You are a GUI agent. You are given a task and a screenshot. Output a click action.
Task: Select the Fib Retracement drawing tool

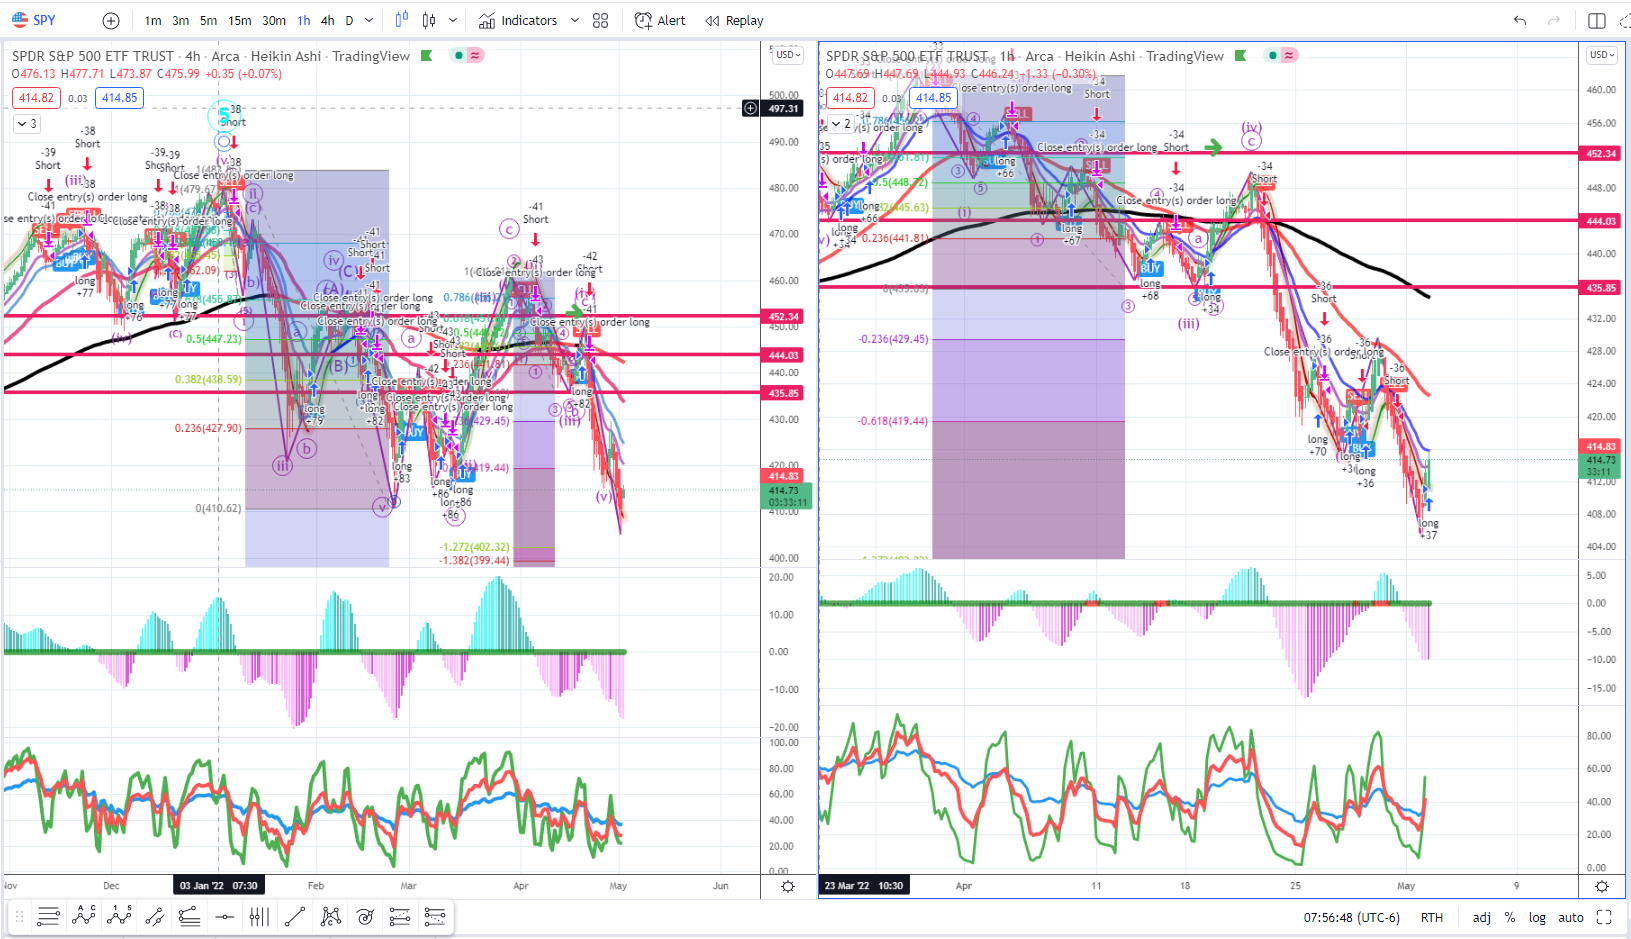(48, 916)
